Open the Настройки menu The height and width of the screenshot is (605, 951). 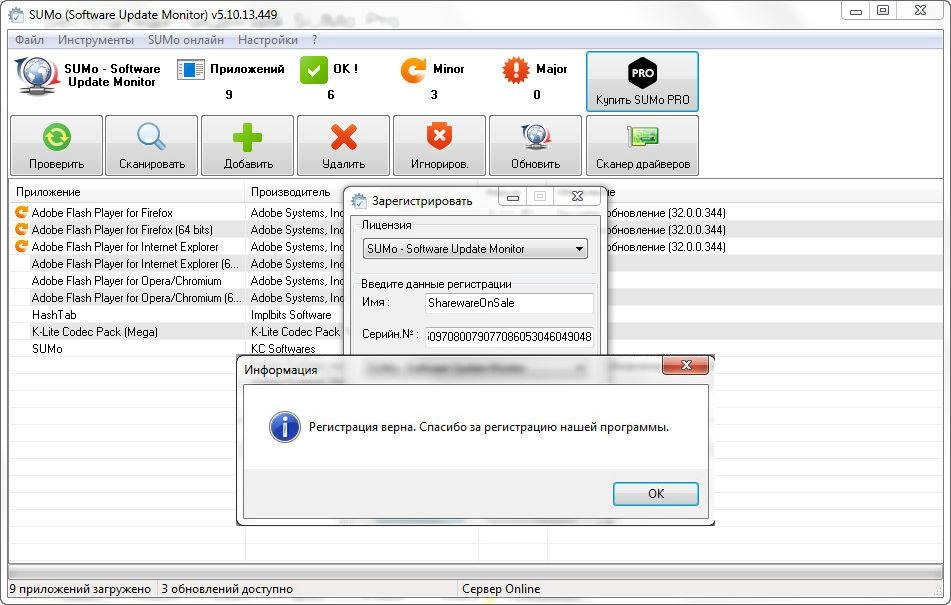267,40
